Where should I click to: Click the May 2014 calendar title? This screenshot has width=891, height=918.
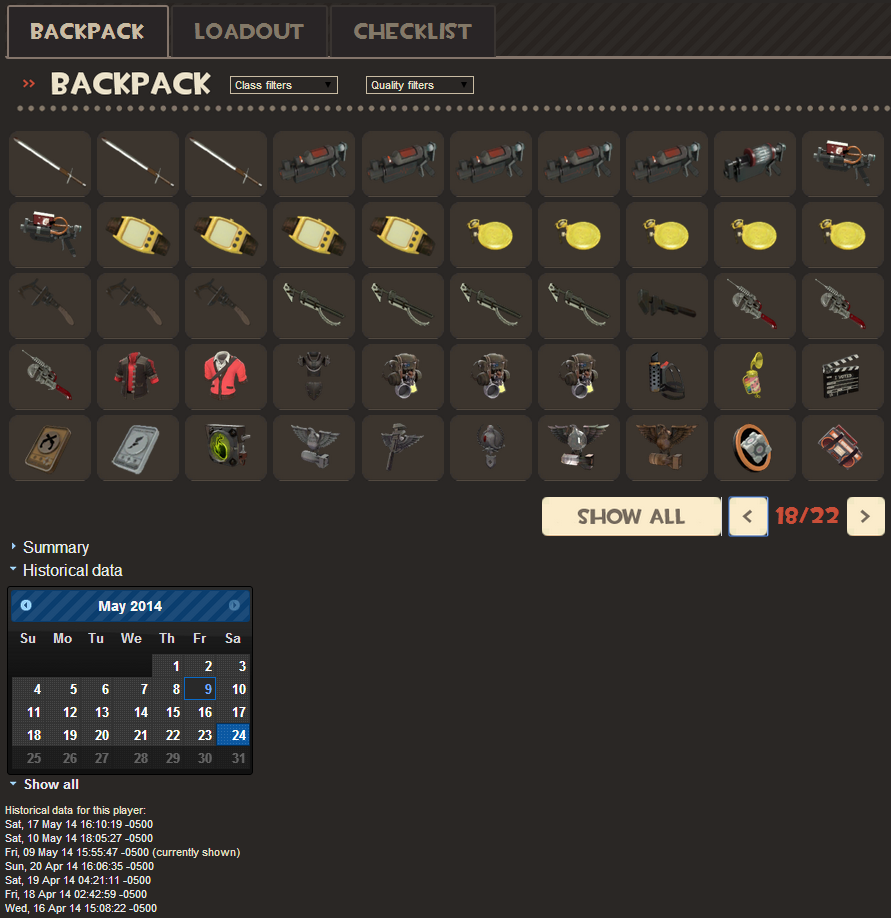[130, 606]
